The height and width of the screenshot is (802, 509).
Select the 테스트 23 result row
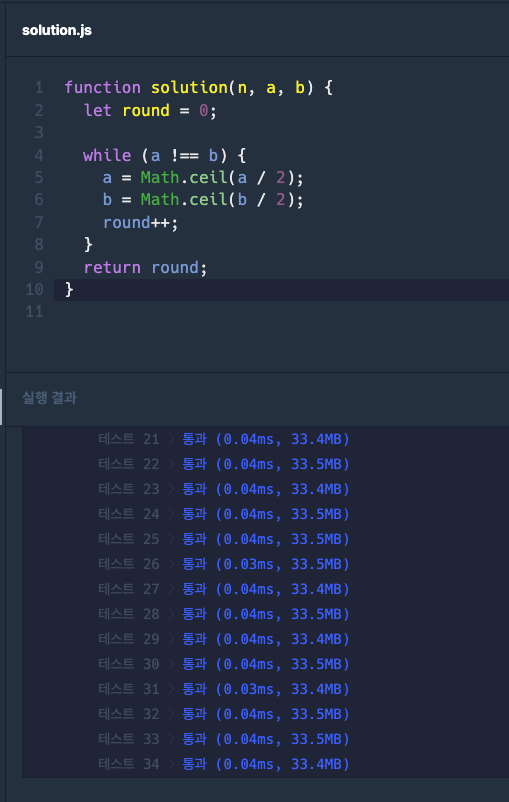224,489
